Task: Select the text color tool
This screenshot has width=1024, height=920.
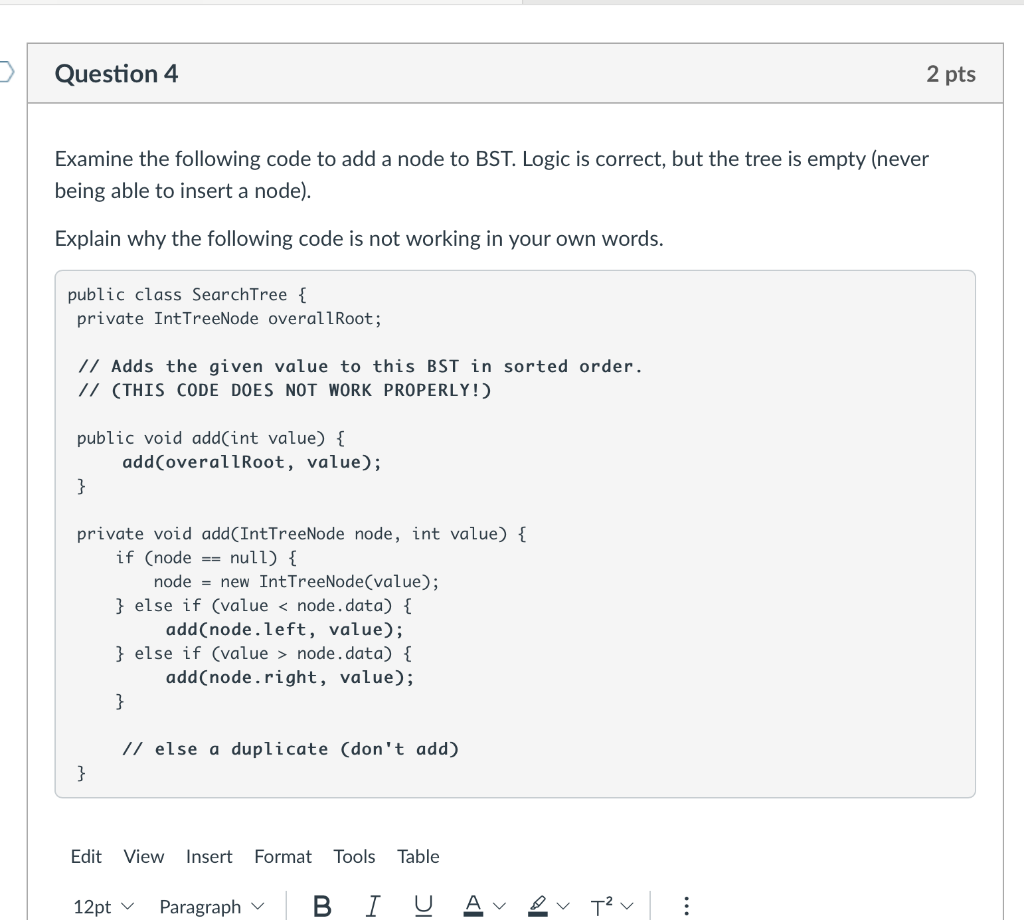Action: (x=472, y=905)
